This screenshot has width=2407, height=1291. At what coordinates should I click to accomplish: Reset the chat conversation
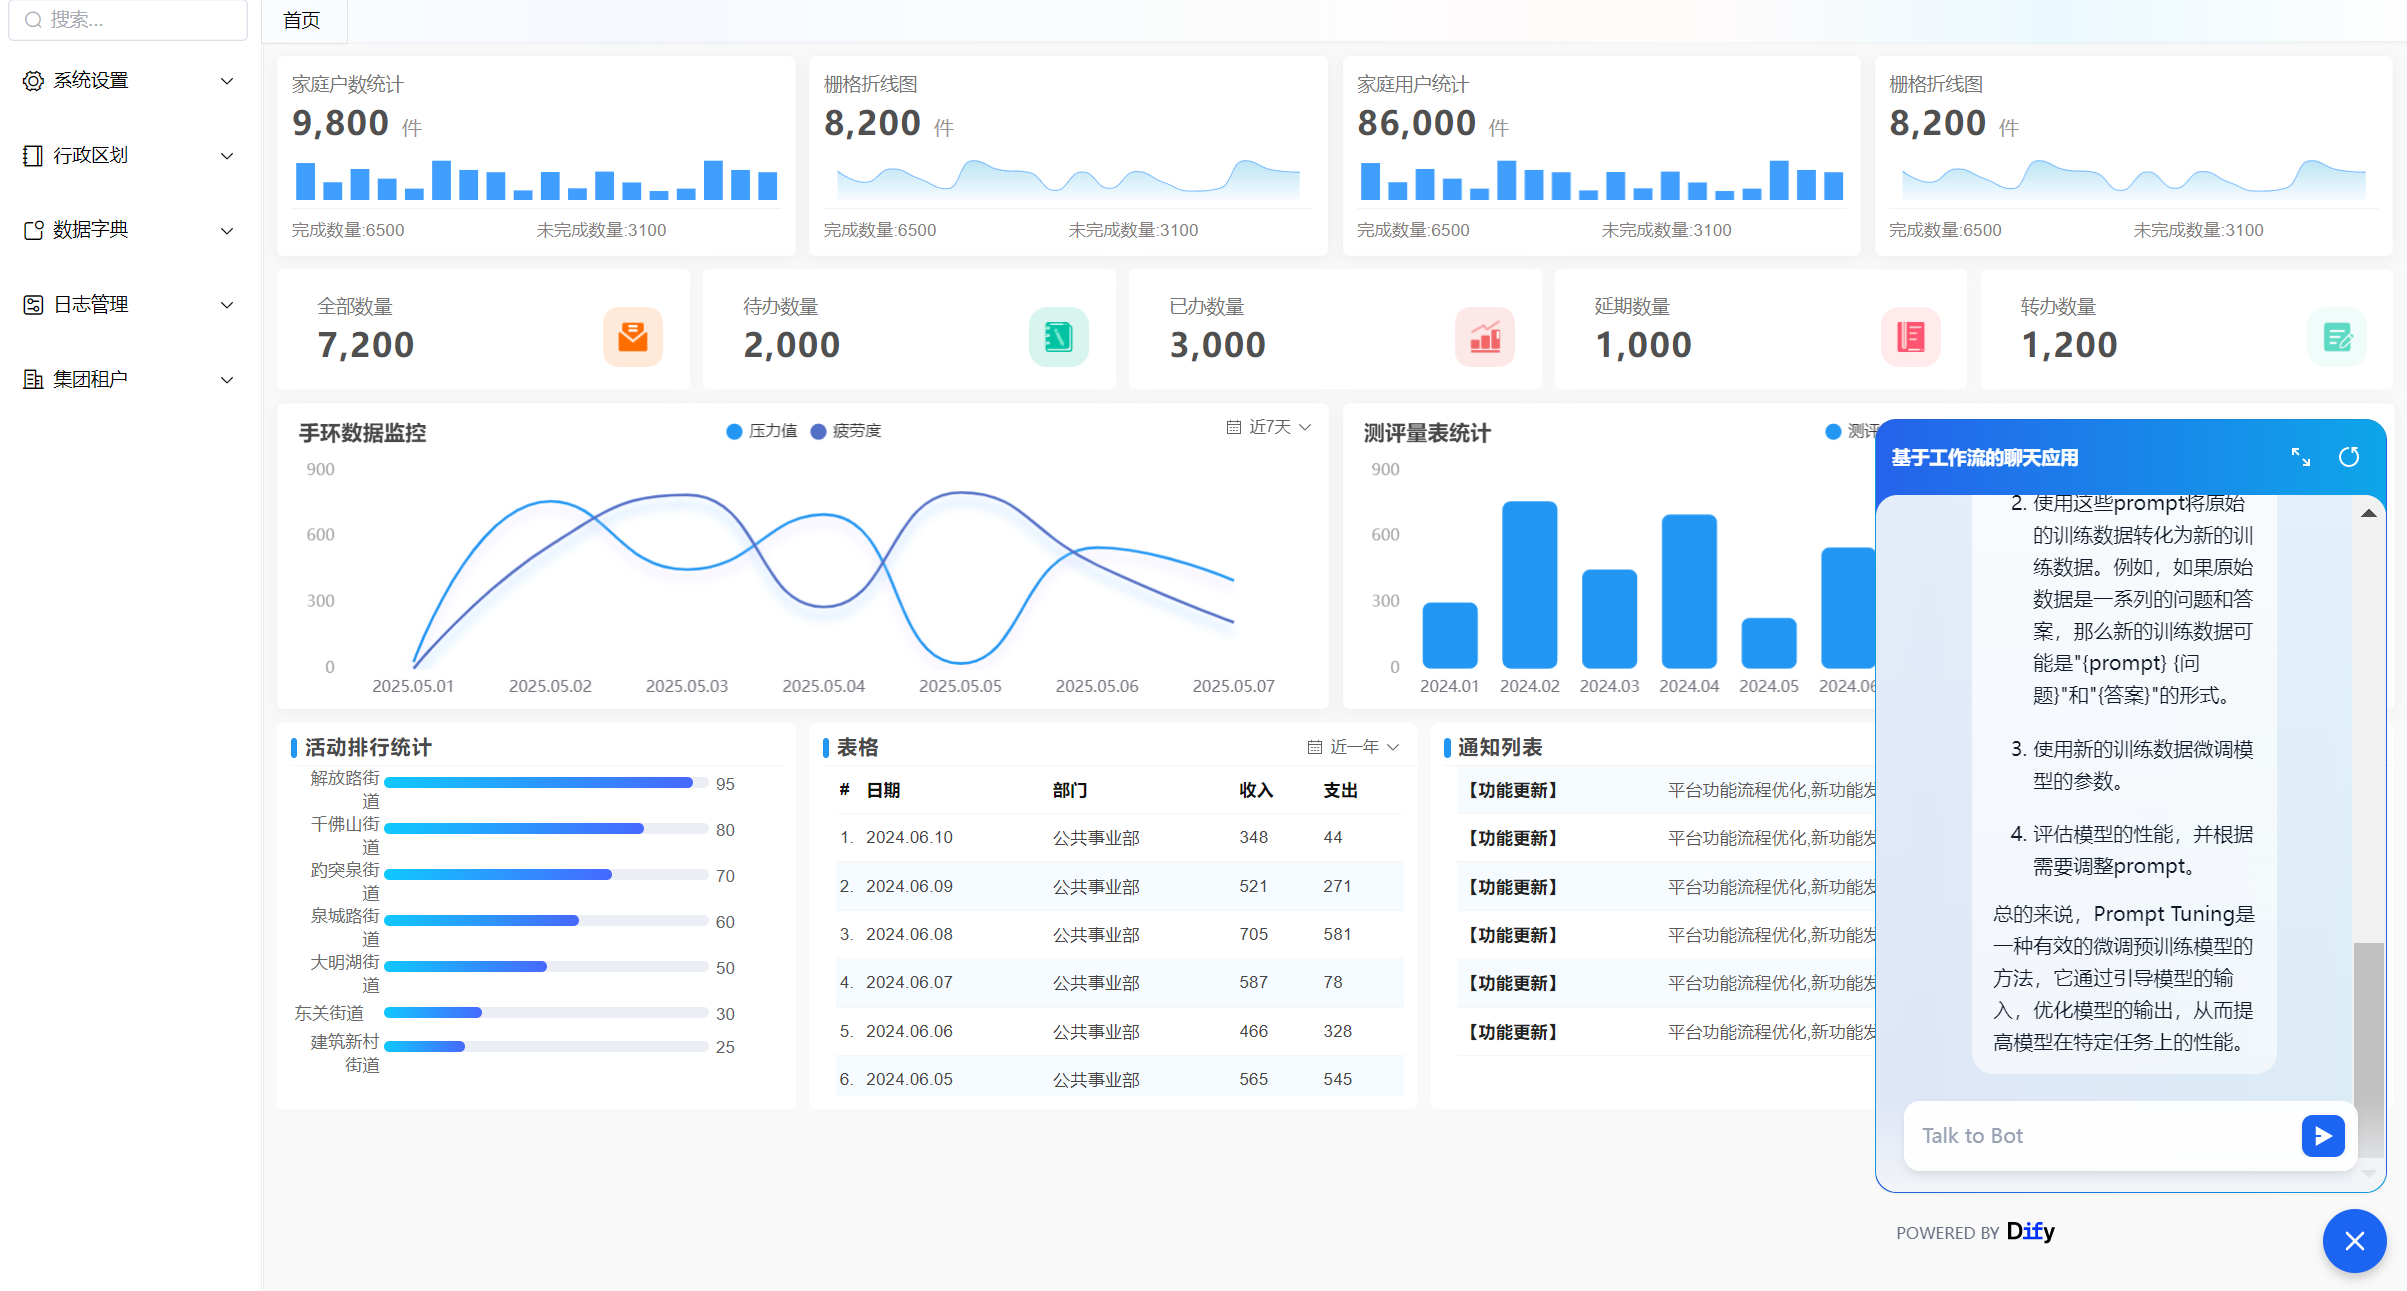[x=2349, y=457]
